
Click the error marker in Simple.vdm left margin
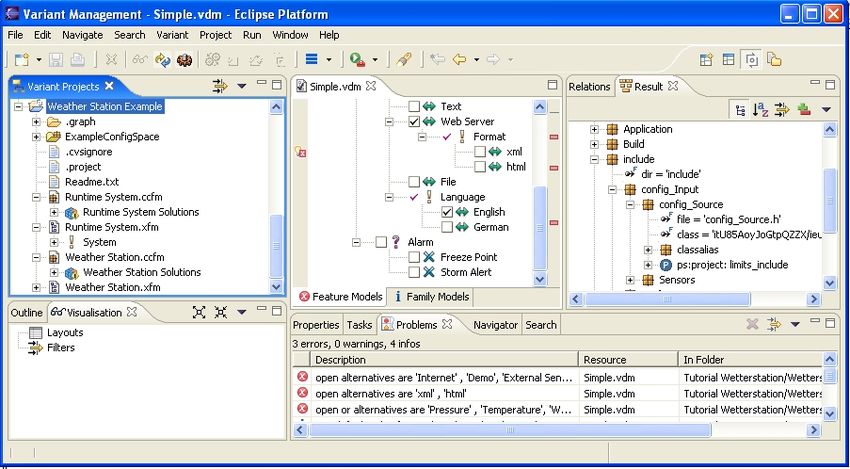pyautogui.click(x=300, y=151)
